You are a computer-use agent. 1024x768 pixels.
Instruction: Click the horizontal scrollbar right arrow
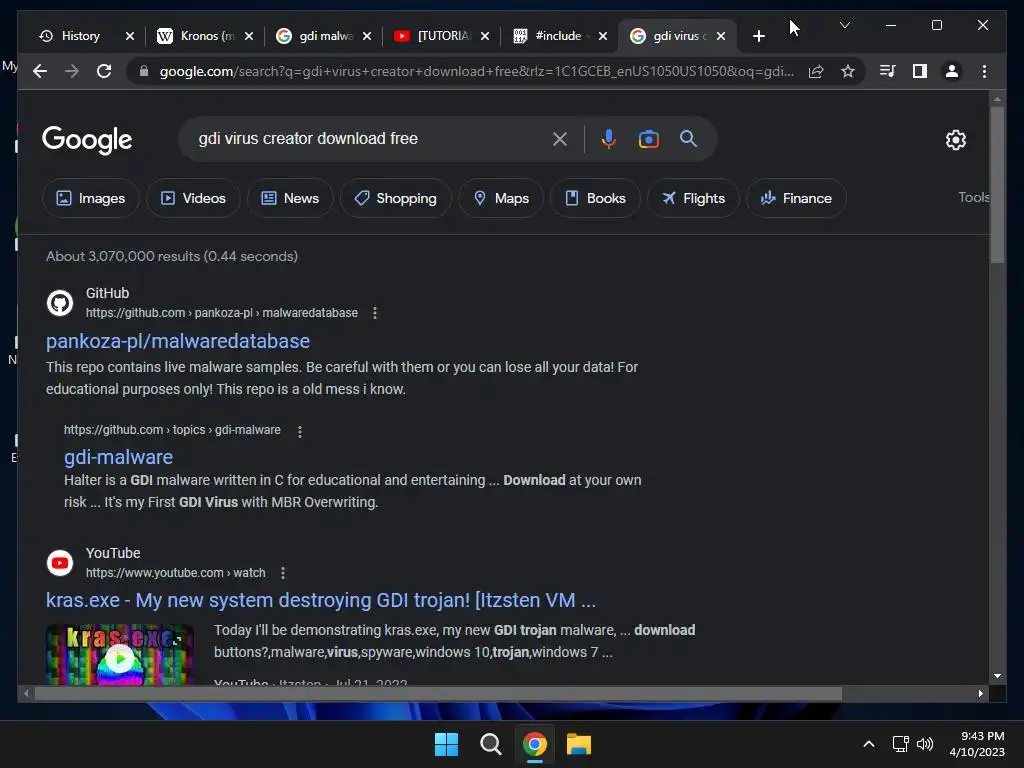pos(980,694)
